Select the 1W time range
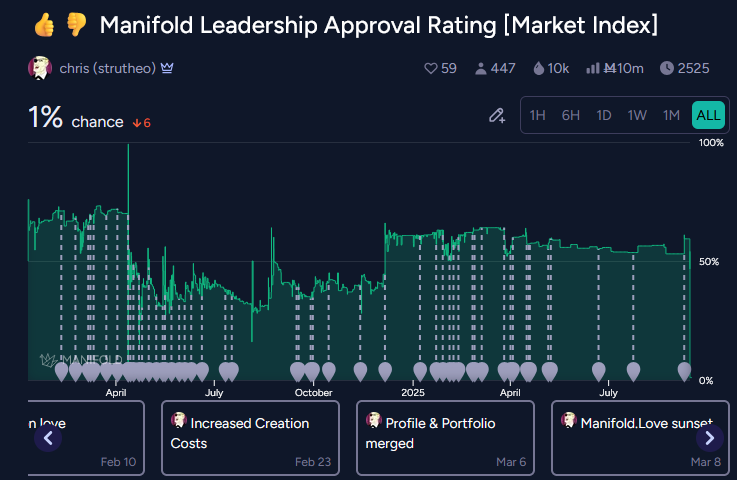 637,115
